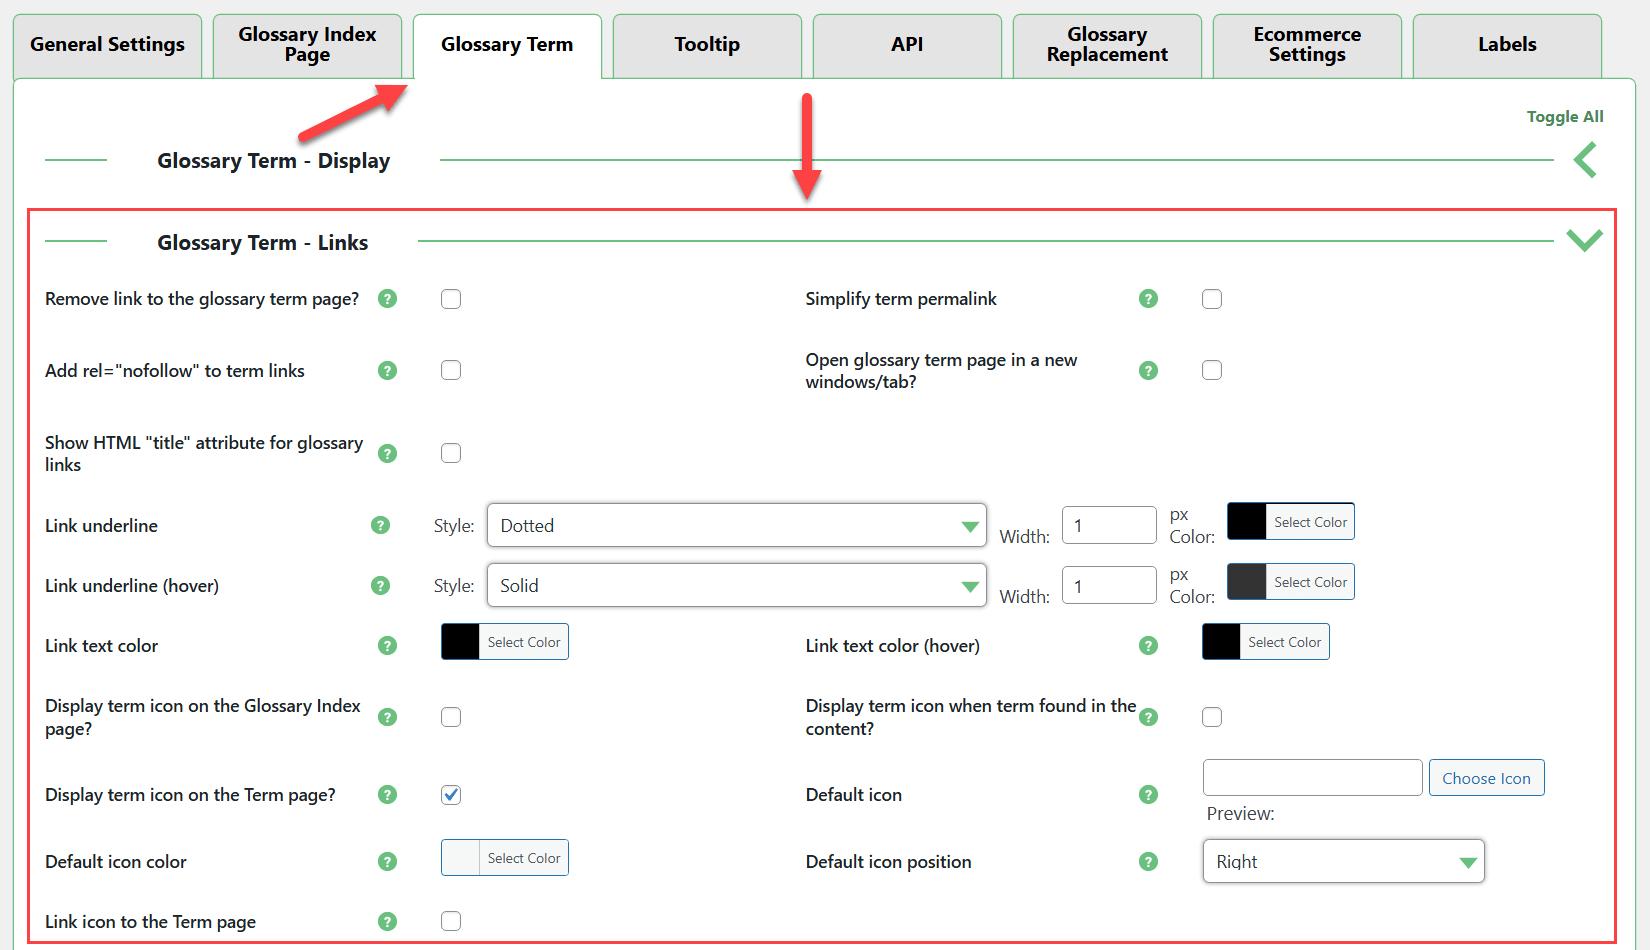Click the Link underline Width input field
The width and height of the screenshot is (1650, 950).
(1108, 526)
